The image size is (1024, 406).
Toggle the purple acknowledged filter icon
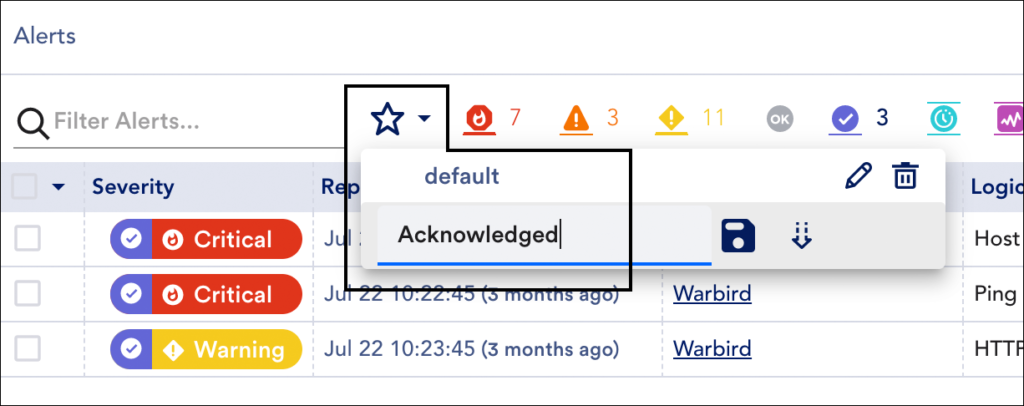pos(845,119)
